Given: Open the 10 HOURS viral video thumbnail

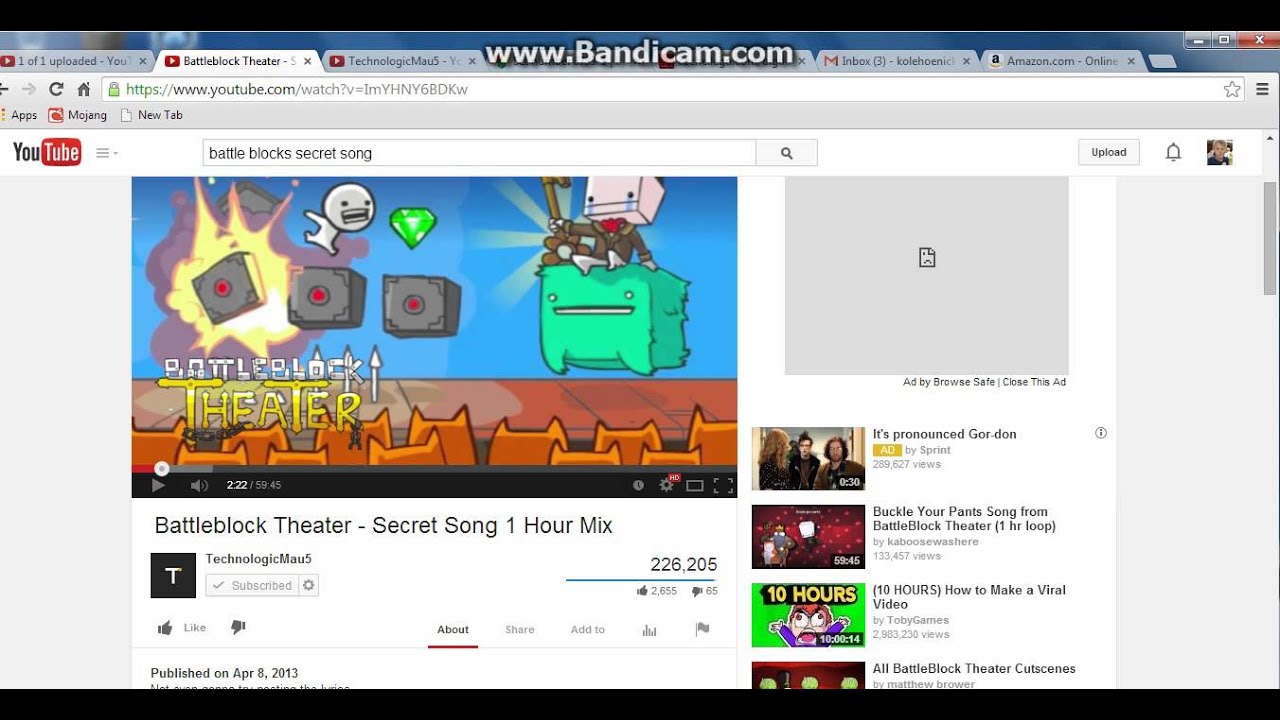Looking at the screenshot, I should point(808,615).
